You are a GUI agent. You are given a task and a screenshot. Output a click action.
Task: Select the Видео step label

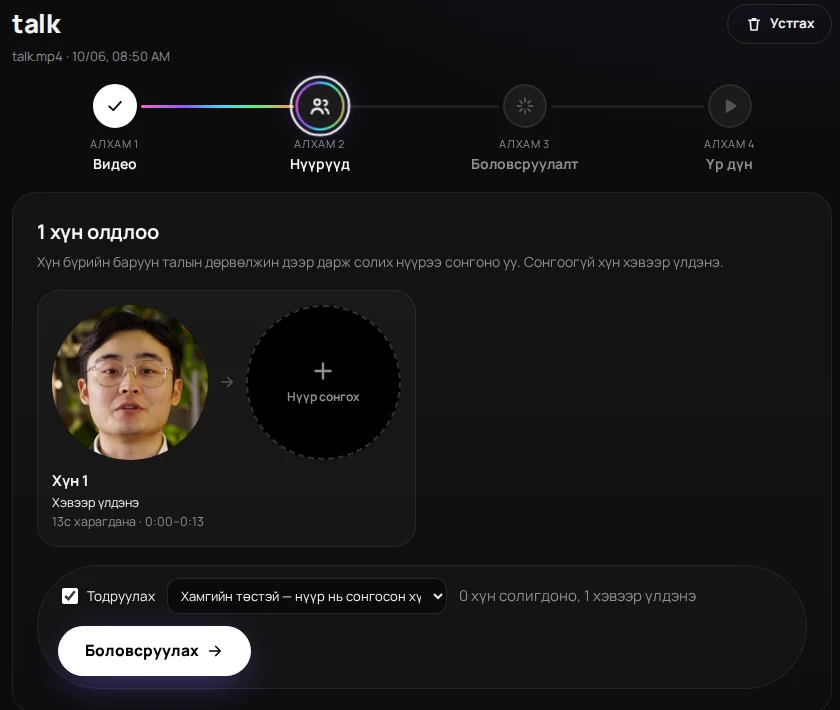(115, 164)
